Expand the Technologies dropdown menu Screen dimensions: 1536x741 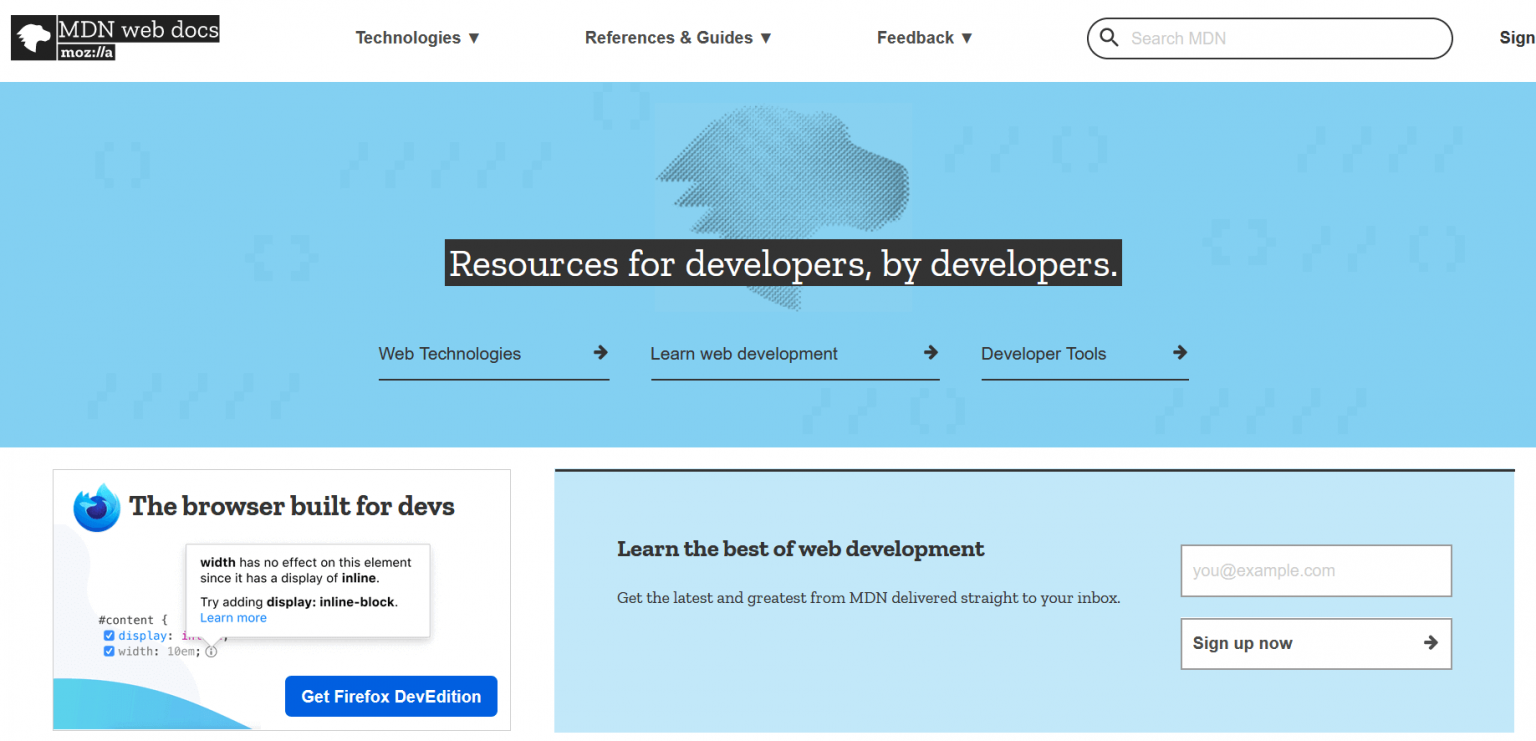point(418,38)
